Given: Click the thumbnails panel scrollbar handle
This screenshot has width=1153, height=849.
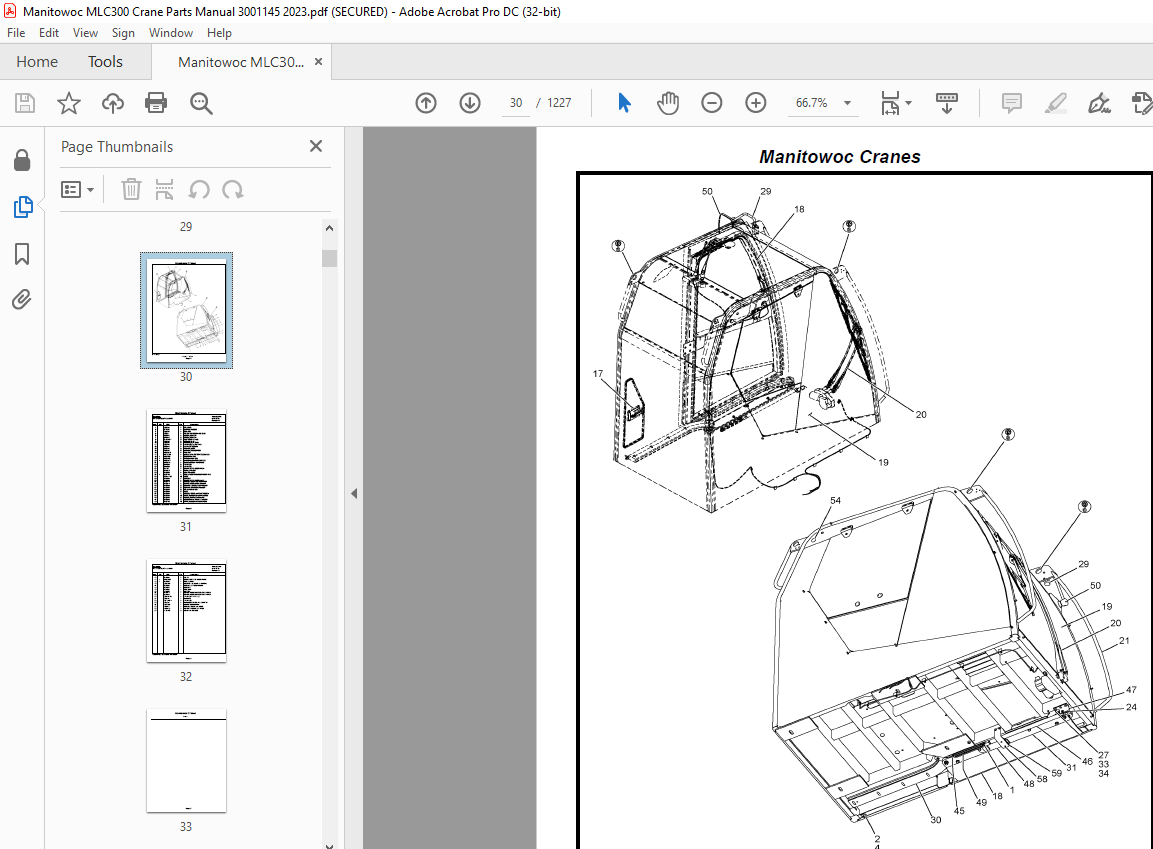Looking at the screenshot, I should click(x=329, y=258).
